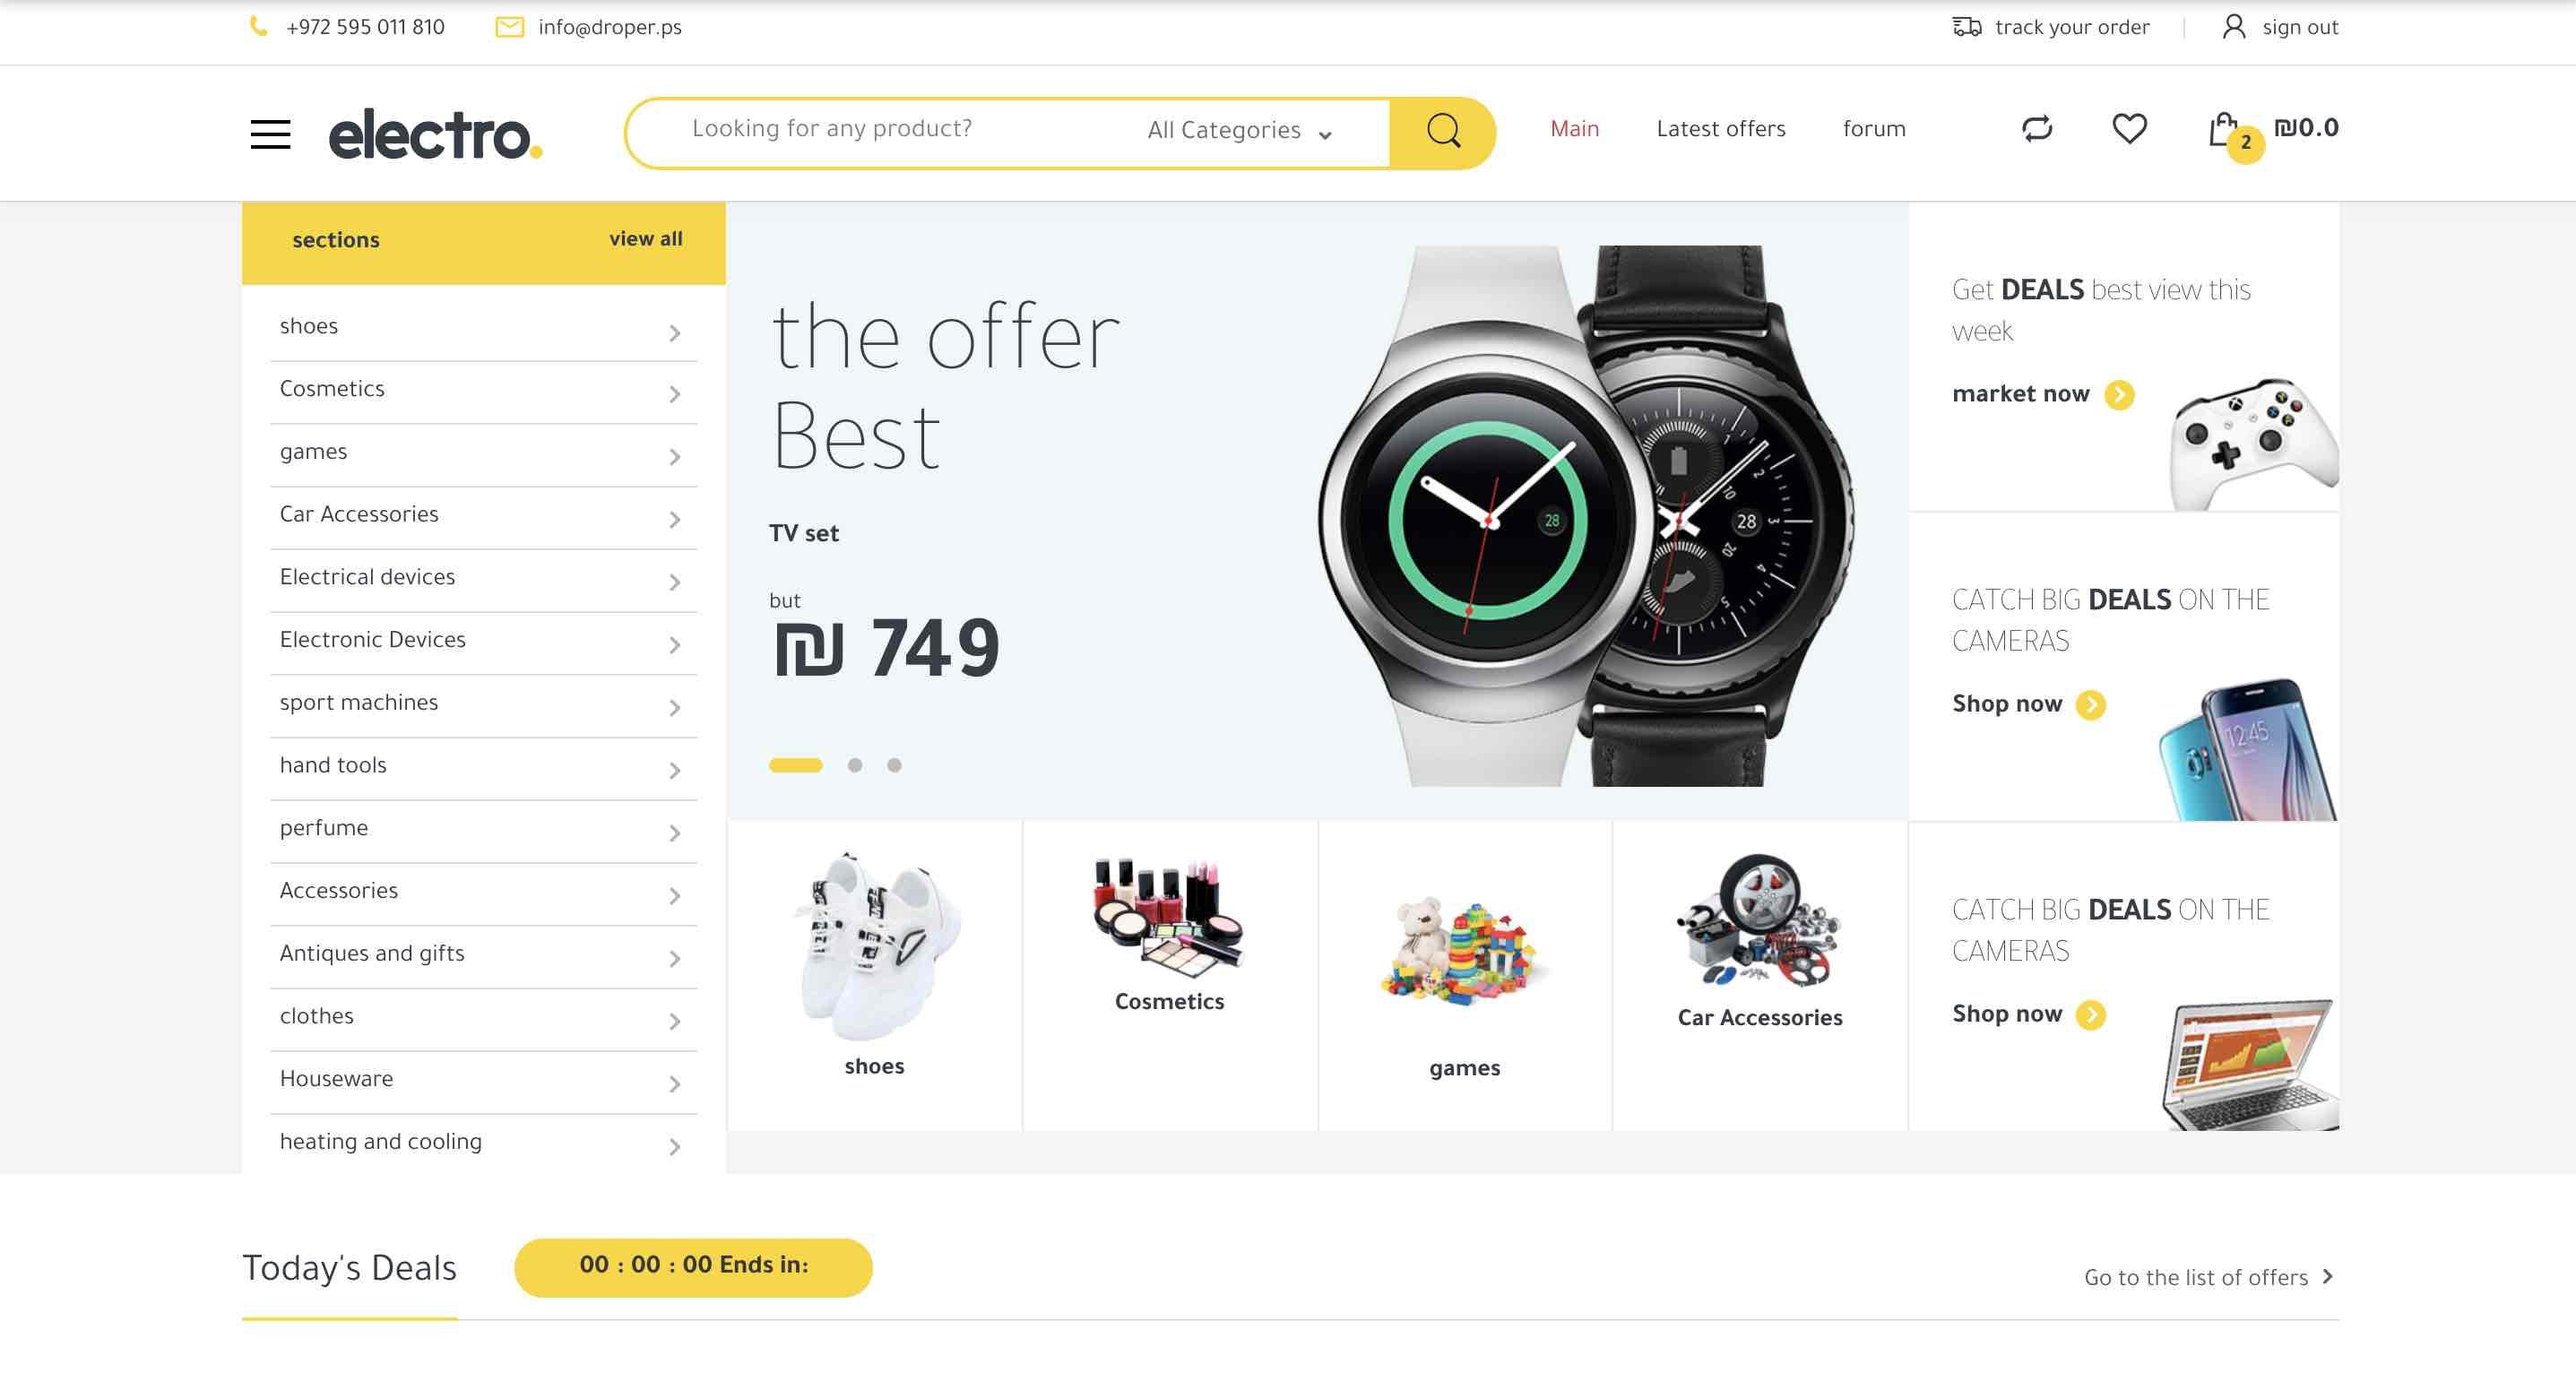Select the second carousel slide dot

point(855,765)
